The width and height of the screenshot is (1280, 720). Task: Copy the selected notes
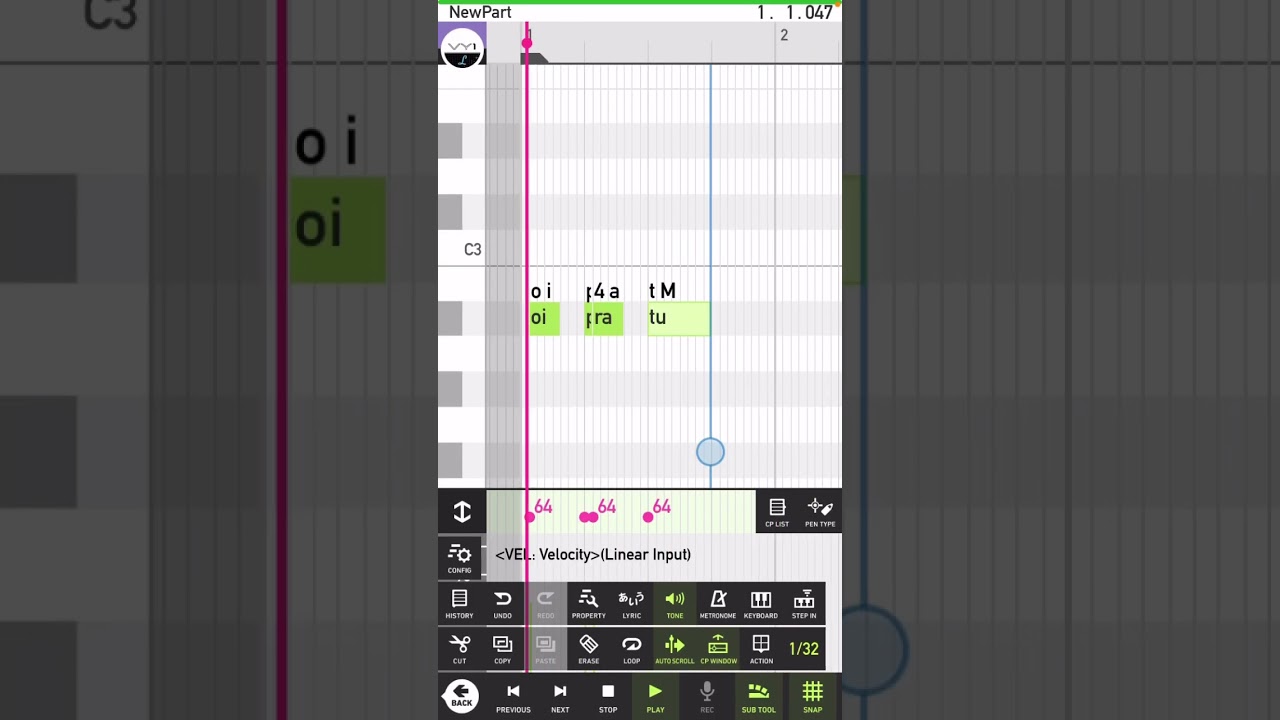click(x=502, y=649)
